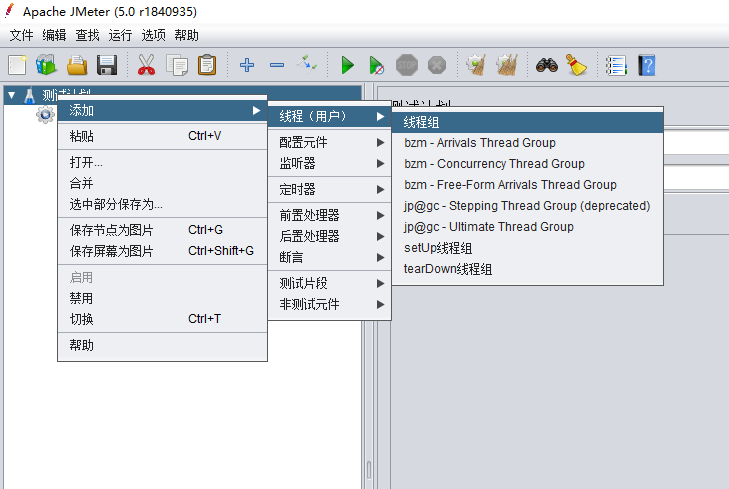
Task: Start the test with green play icon
Action: click(347, 65)
